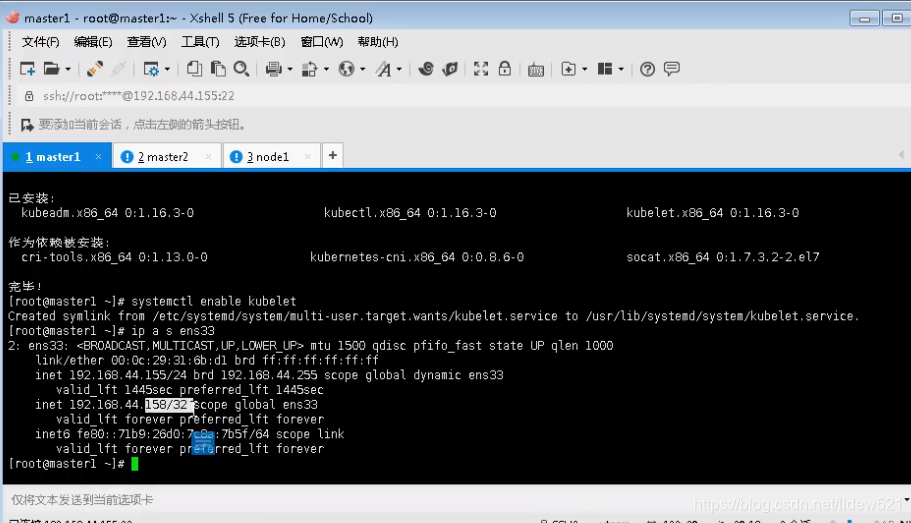Click the Xftp swirl icon
Image resolution: width=911 pixels, height=523 pixels.
pos(426,69)
